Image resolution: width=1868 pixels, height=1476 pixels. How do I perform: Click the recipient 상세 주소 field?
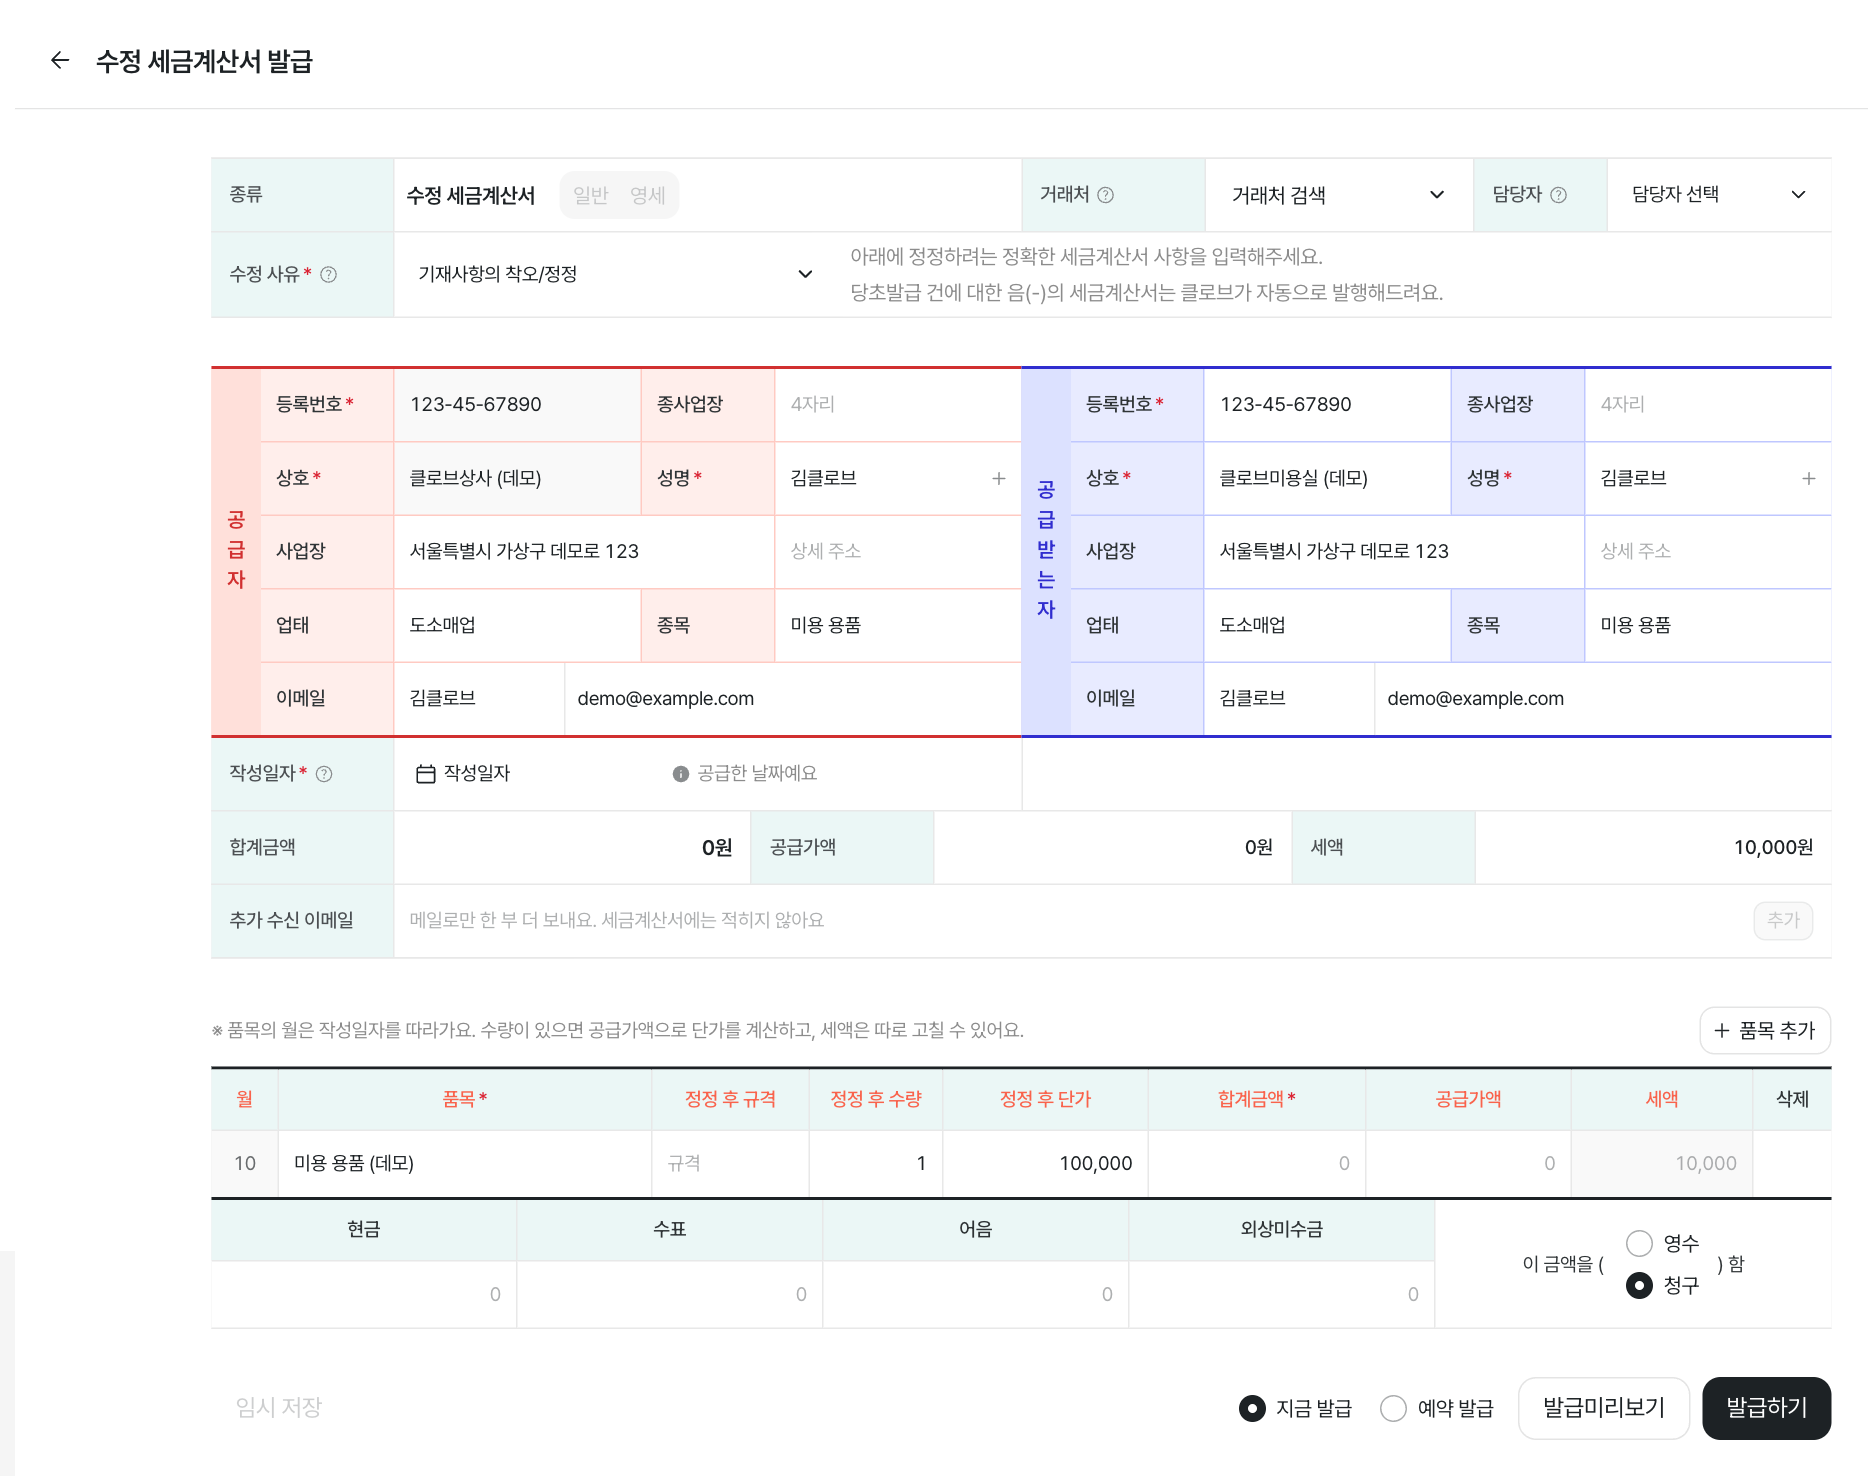point(1707,551)
